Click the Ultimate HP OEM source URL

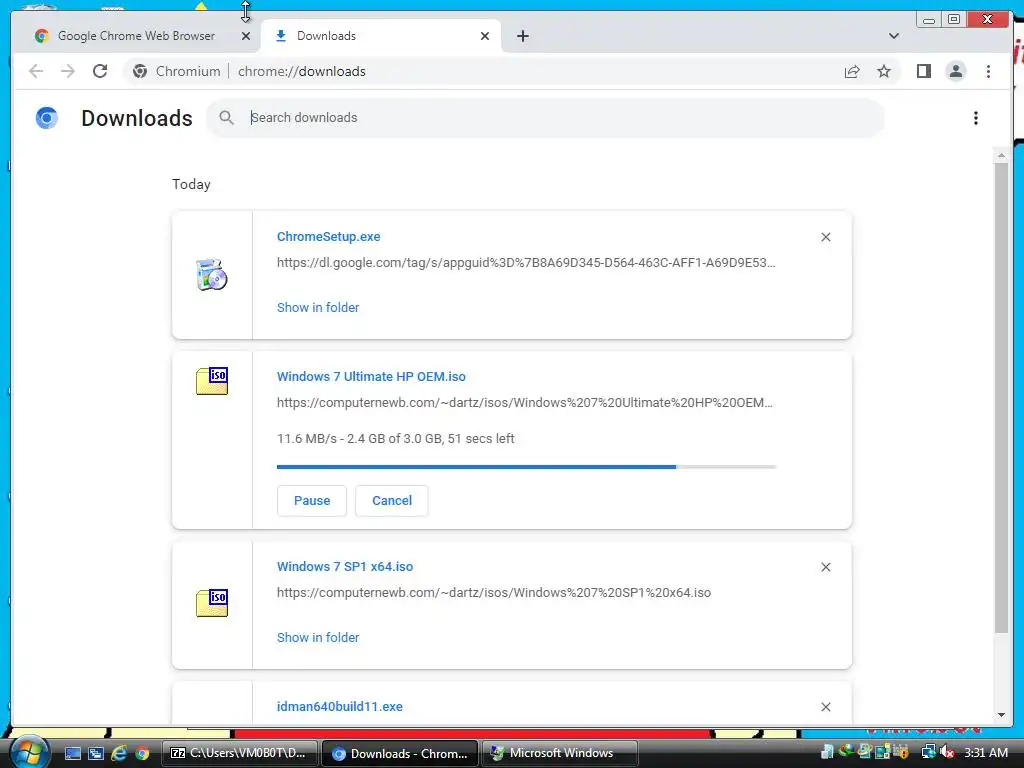click(x=525, y=402)
